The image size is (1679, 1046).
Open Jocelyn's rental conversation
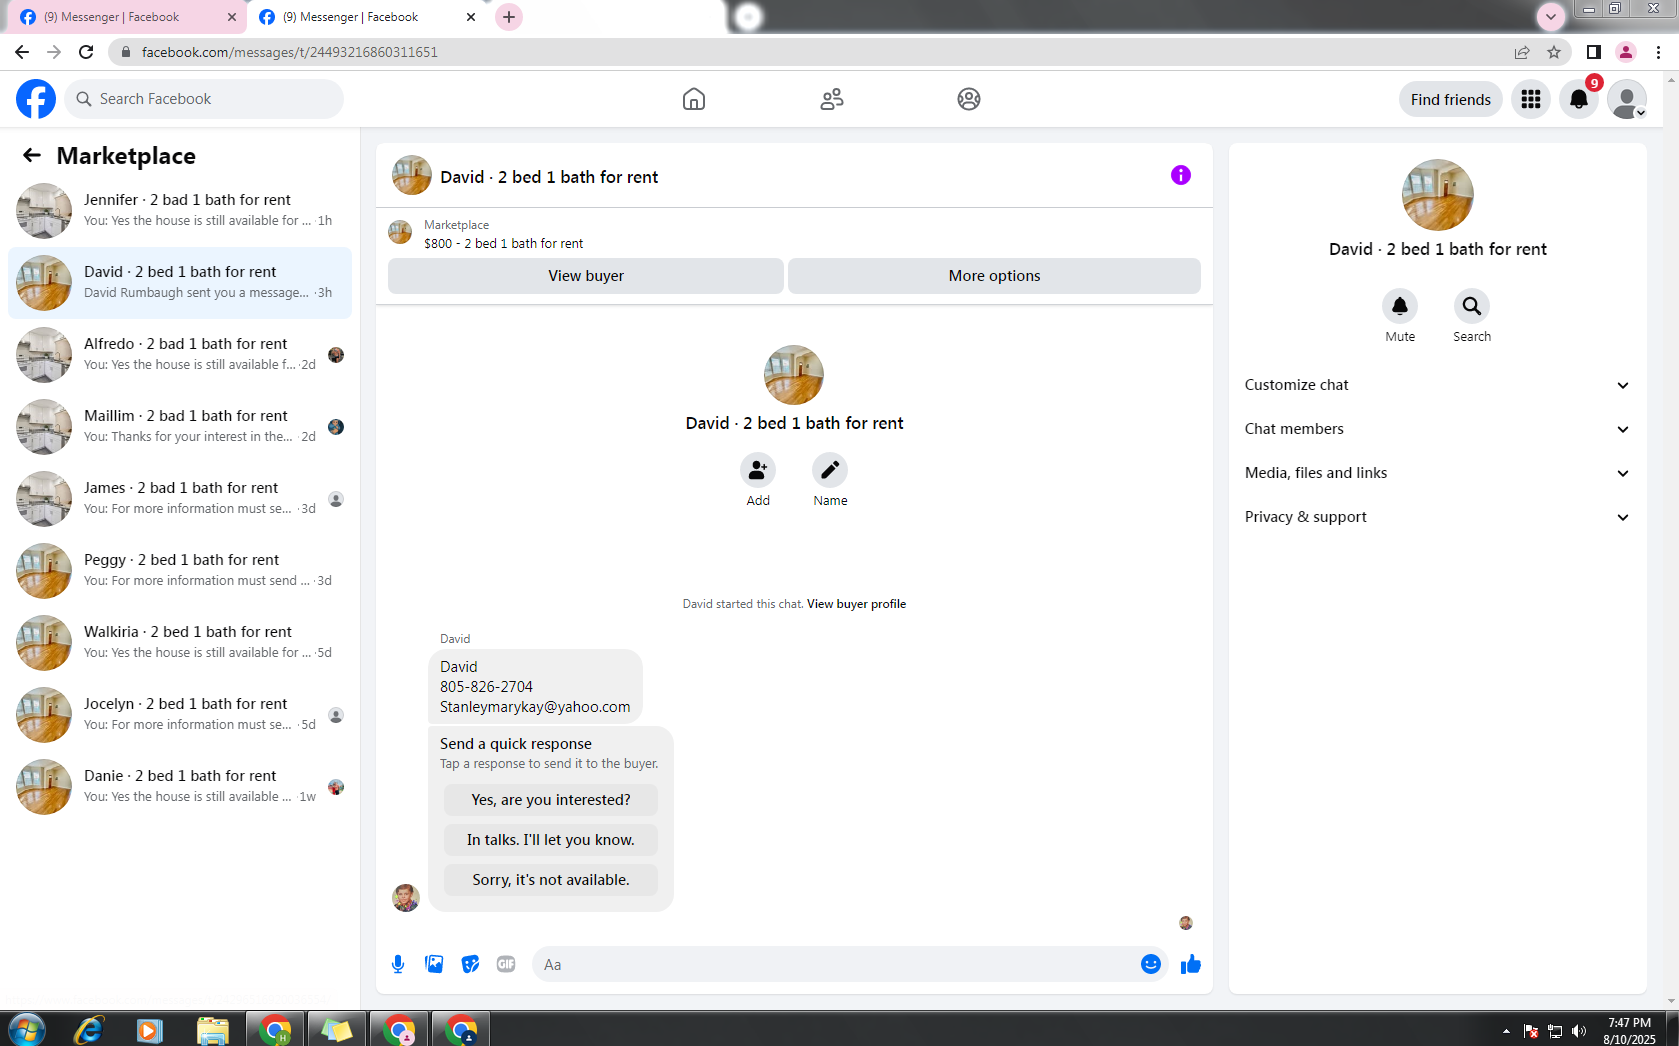click(x=180, y=715)
